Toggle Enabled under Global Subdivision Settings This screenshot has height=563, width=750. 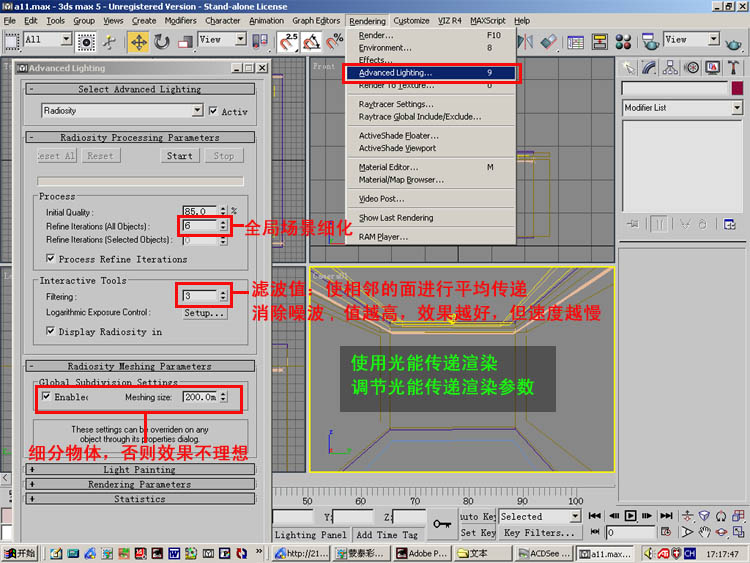coord(46,397)
